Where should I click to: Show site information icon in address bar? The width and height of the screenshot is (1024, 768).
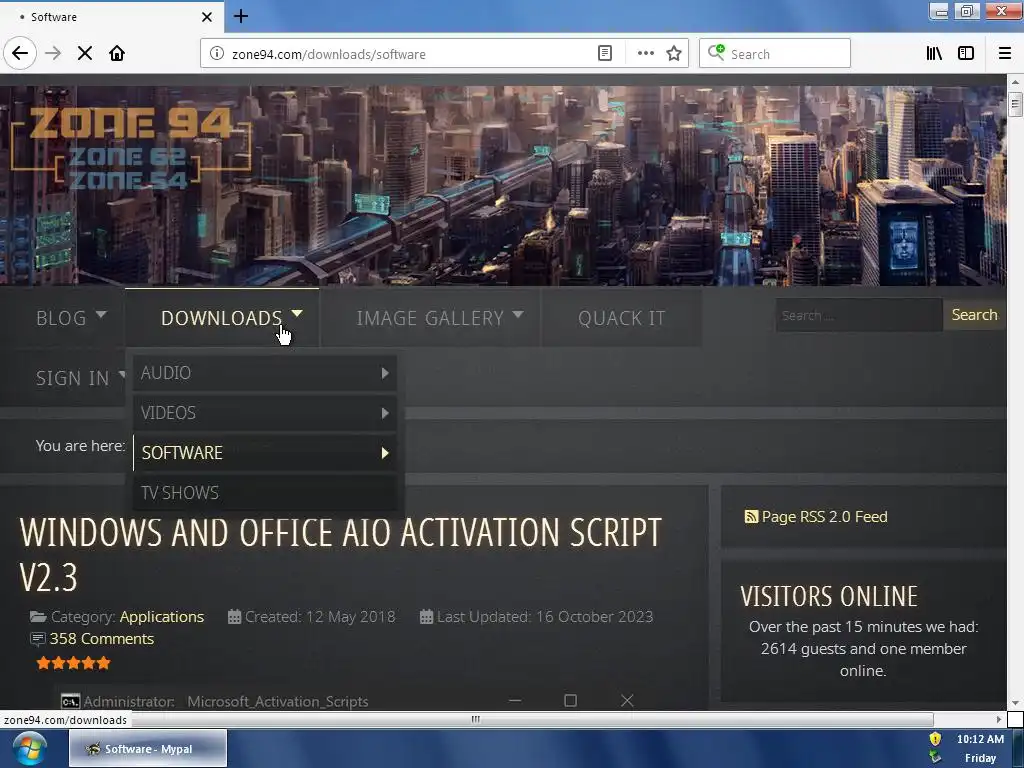click(x=217, y=54)
